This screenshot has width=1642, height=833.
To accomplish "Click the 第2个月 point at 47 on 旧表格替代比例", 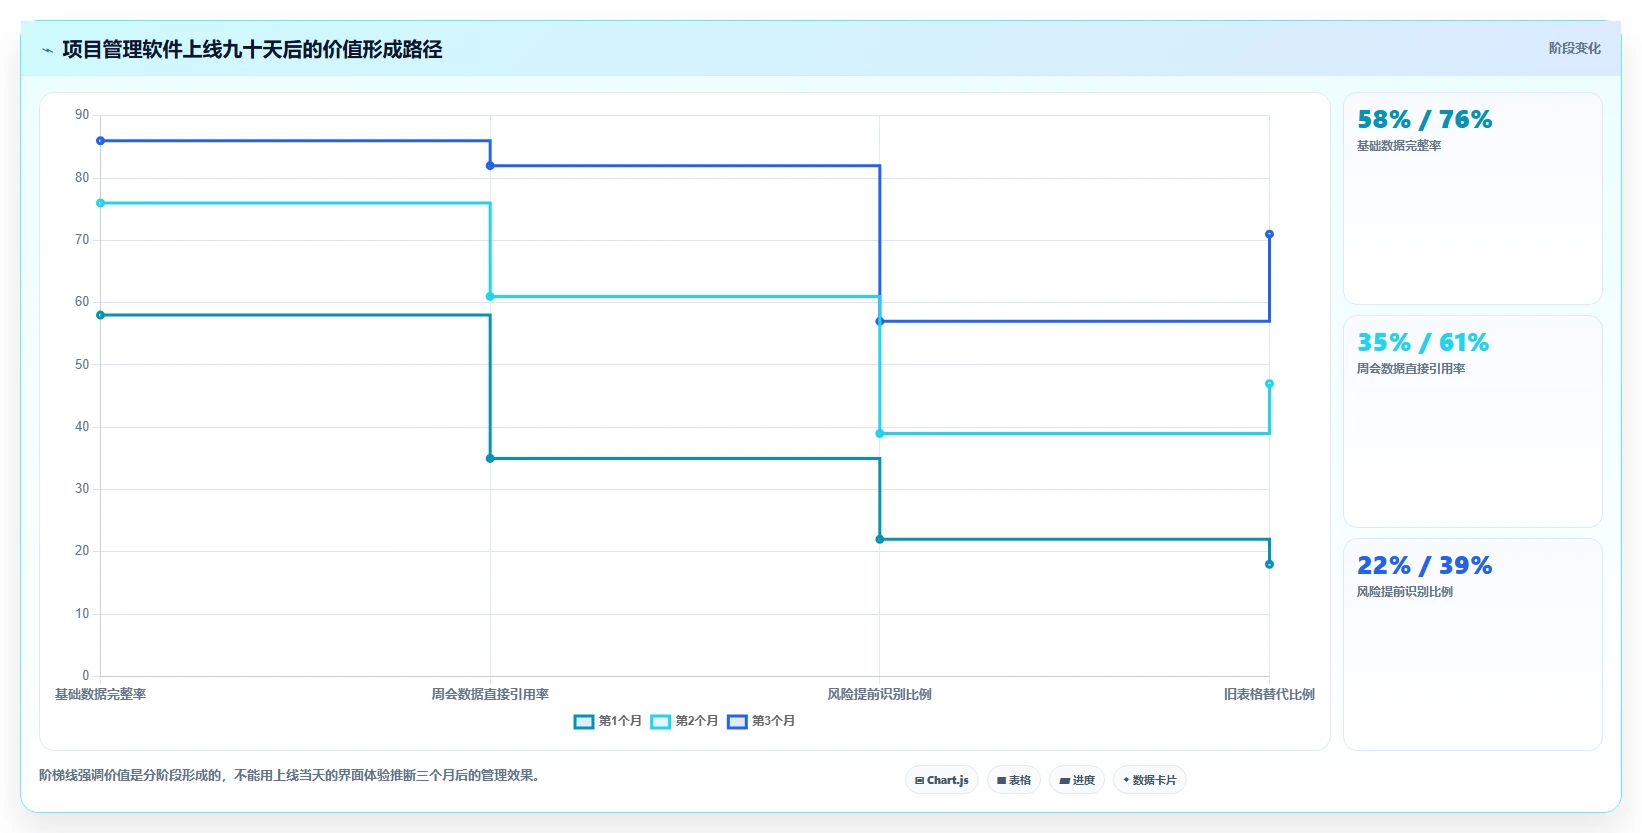I will coord(1270,384).
